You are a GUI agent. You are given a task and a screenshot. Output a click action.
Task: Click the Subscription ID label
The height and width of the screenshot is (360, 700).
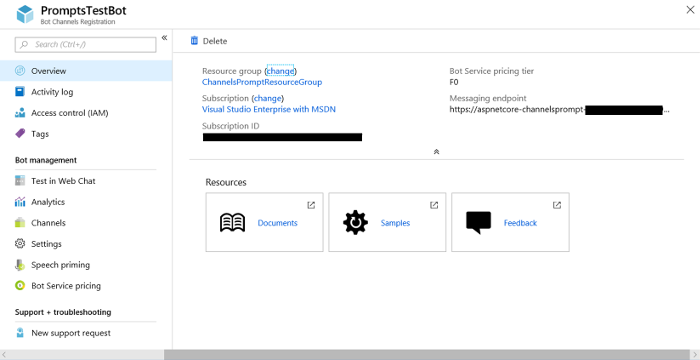[230, 126]
